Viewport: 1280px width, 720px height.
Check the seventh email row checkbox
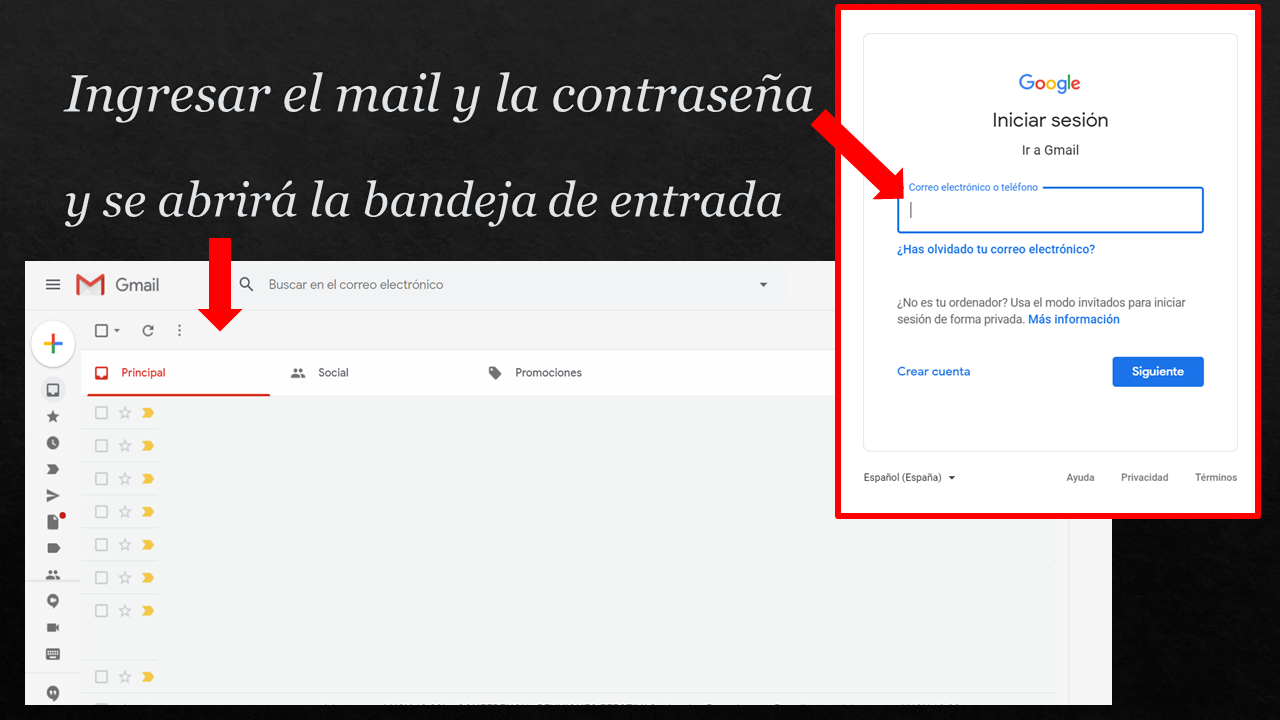coord(101,611)
